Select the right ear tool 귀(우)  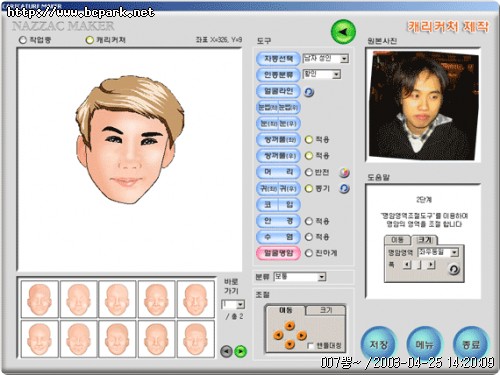pos(289,189)
